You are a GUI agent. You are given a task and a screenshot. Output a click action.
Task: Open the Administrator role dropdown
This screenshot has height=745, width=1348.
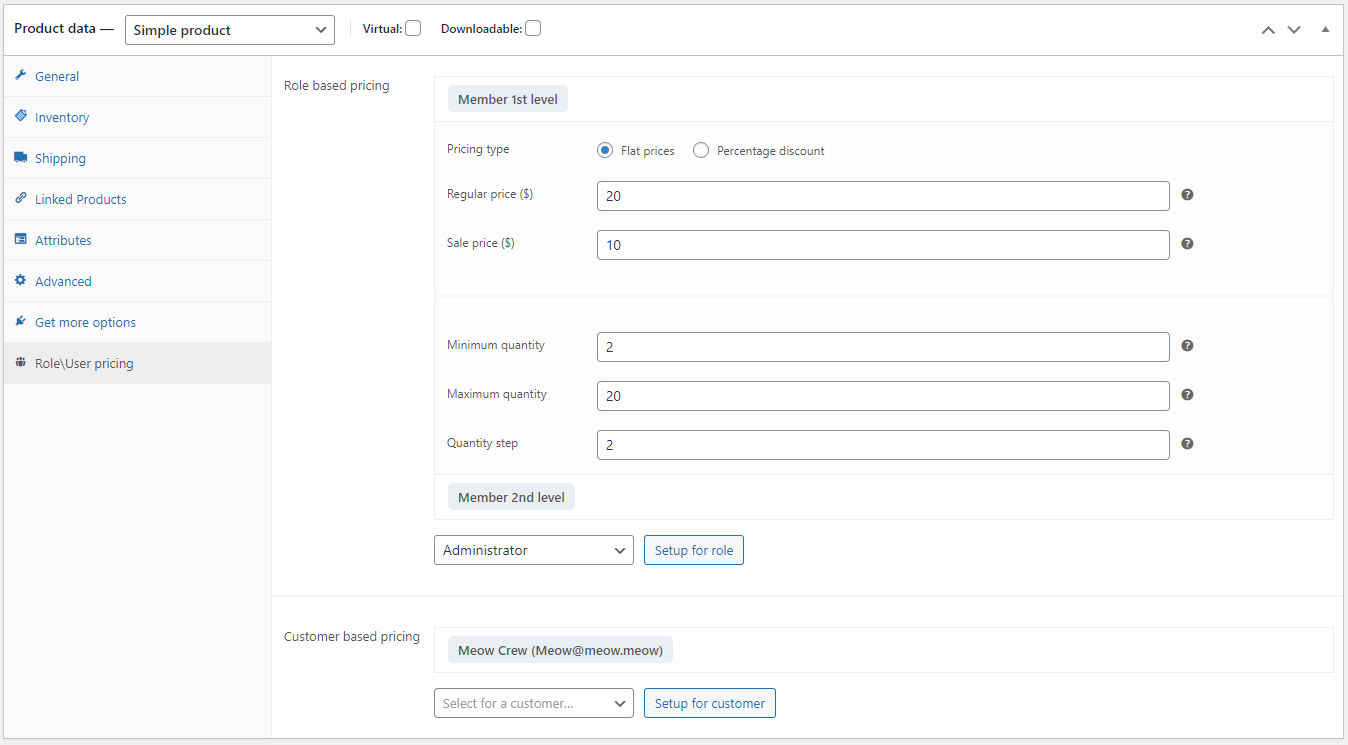[x=534, y=550]
